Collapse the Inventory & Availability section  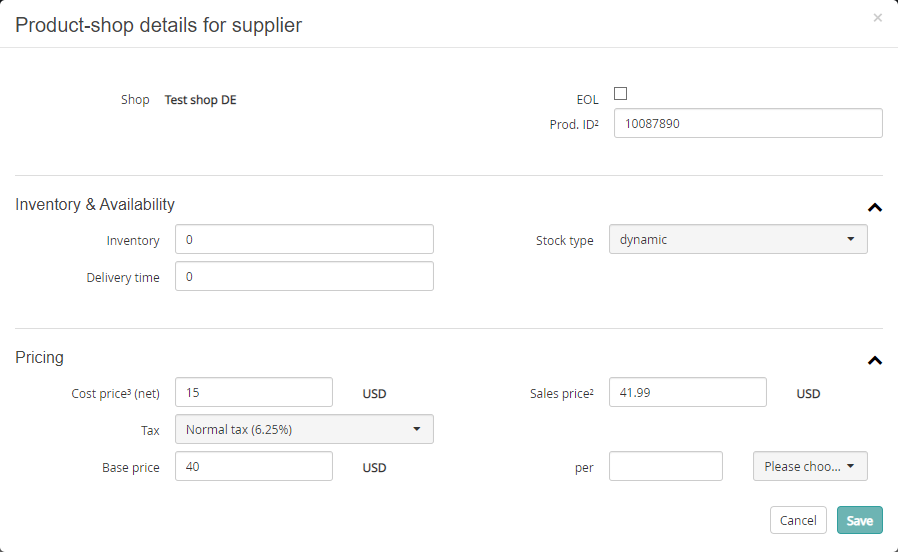tap(875, 207)
